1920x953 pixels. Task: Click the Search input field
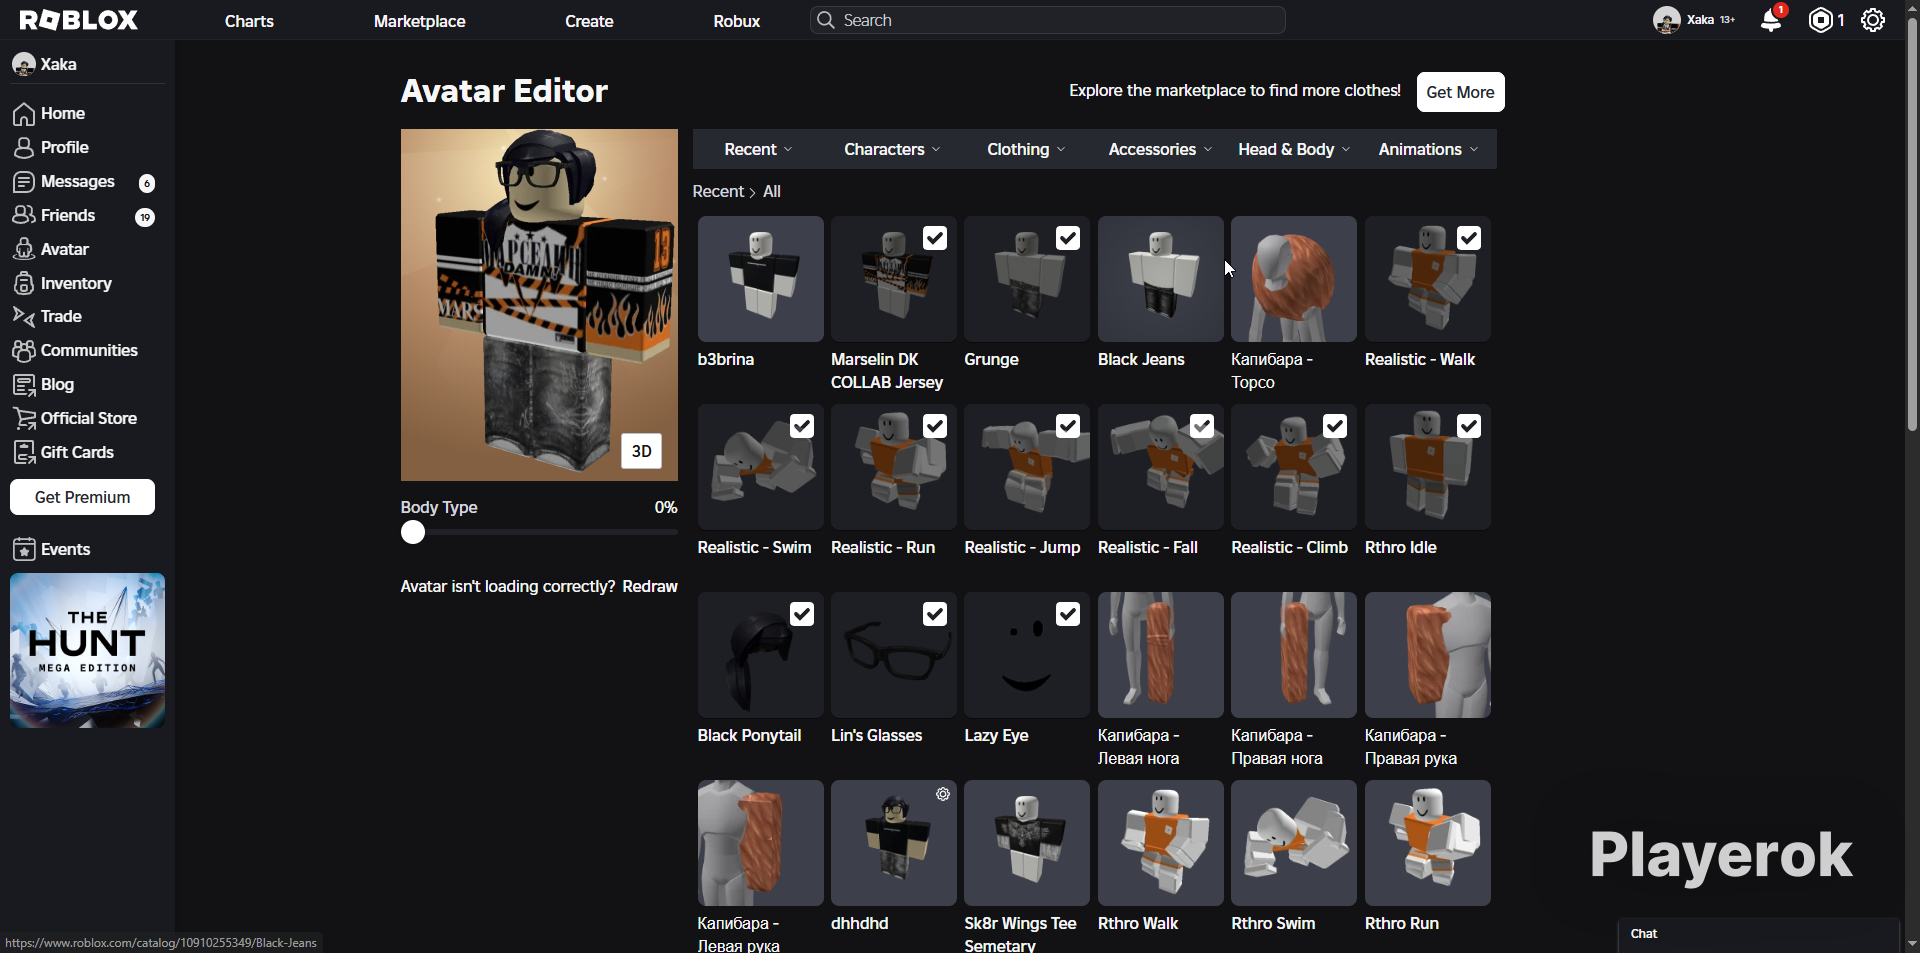tap(1047, 20)
